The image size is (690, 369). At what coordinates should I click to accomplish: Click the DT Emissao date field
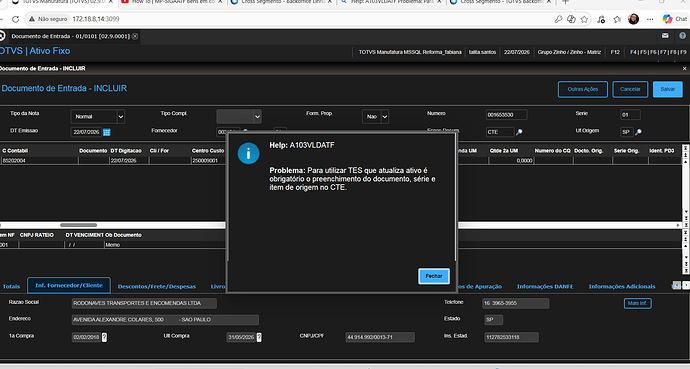pyautogui.click(x=86, y=132)
